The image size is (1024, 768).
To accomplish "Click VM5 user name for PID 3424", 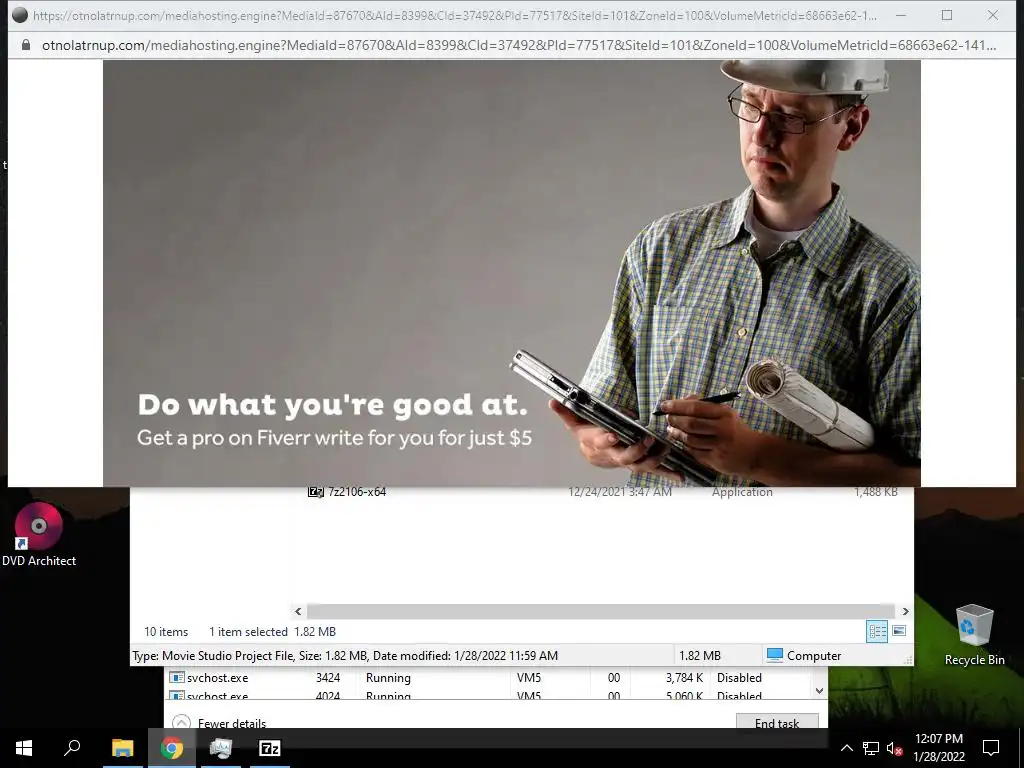I will coord(529,678).
